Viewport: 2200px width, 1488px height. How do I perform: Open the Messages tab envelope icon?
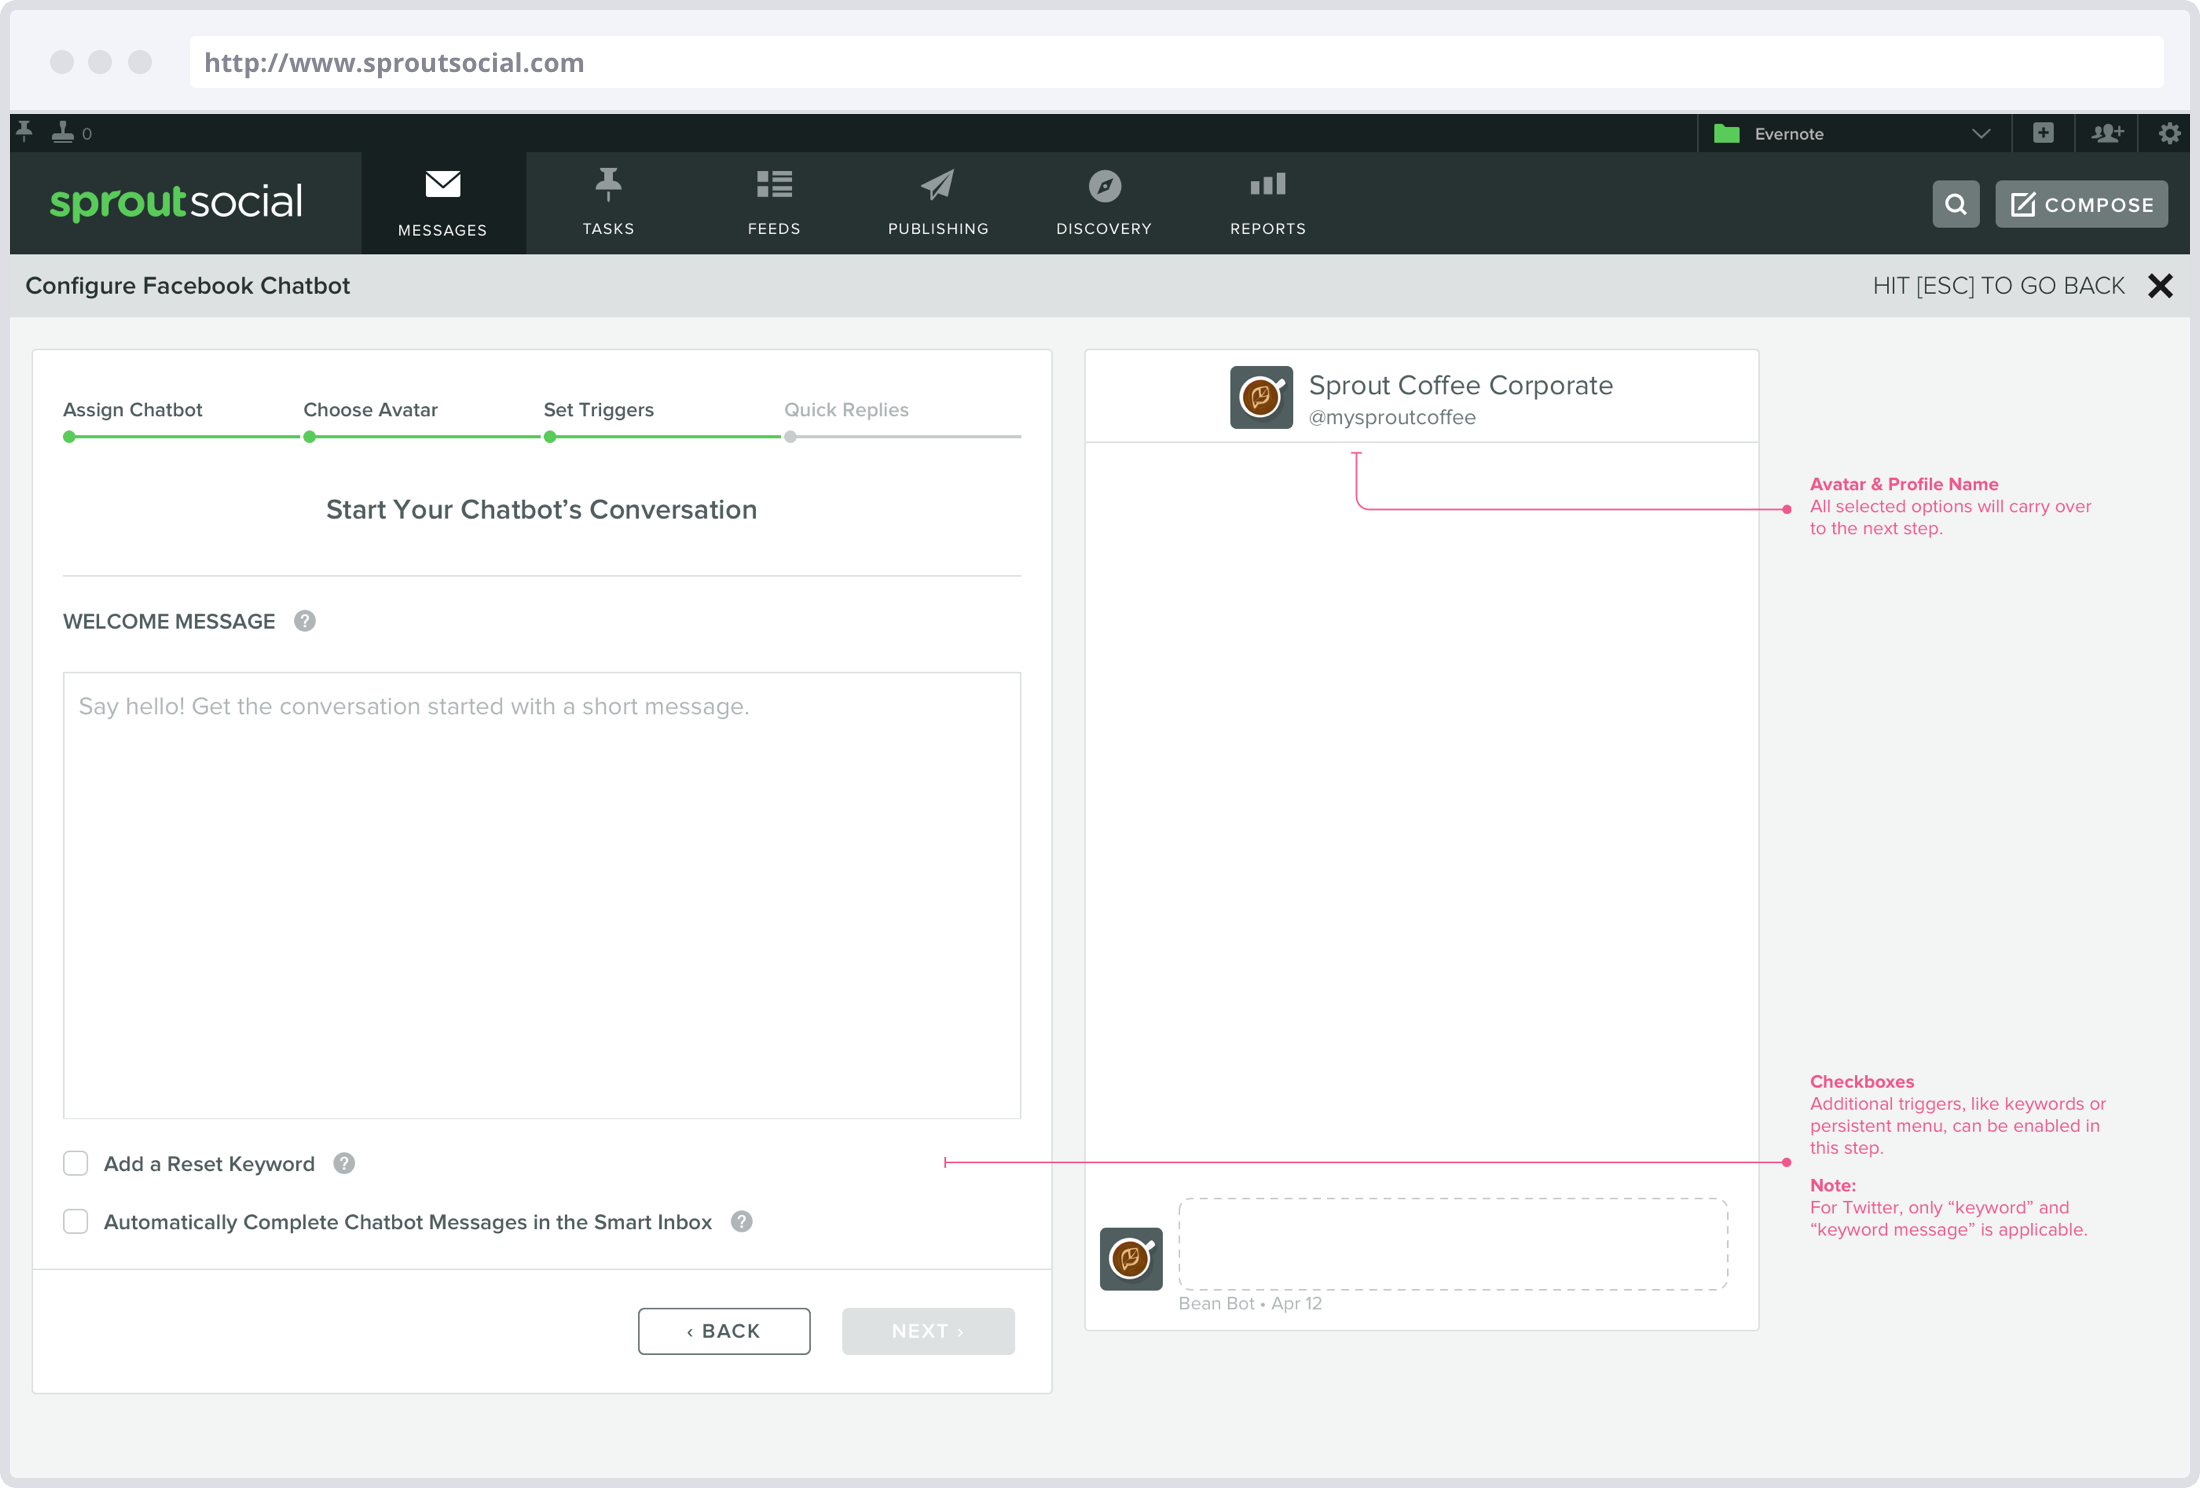click(x=443, y=184)
